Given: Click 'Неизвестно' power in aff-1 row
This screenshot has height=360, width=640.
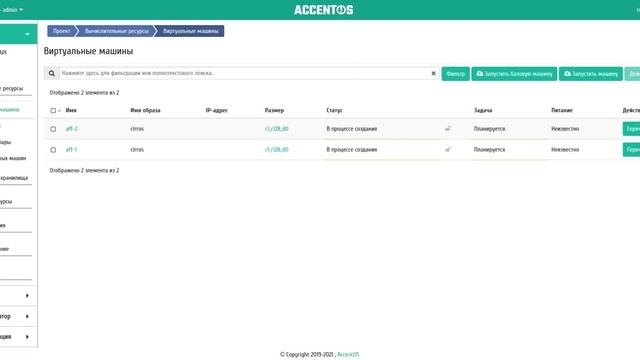Looking at the screenshot, I should (x=565, y=149).
